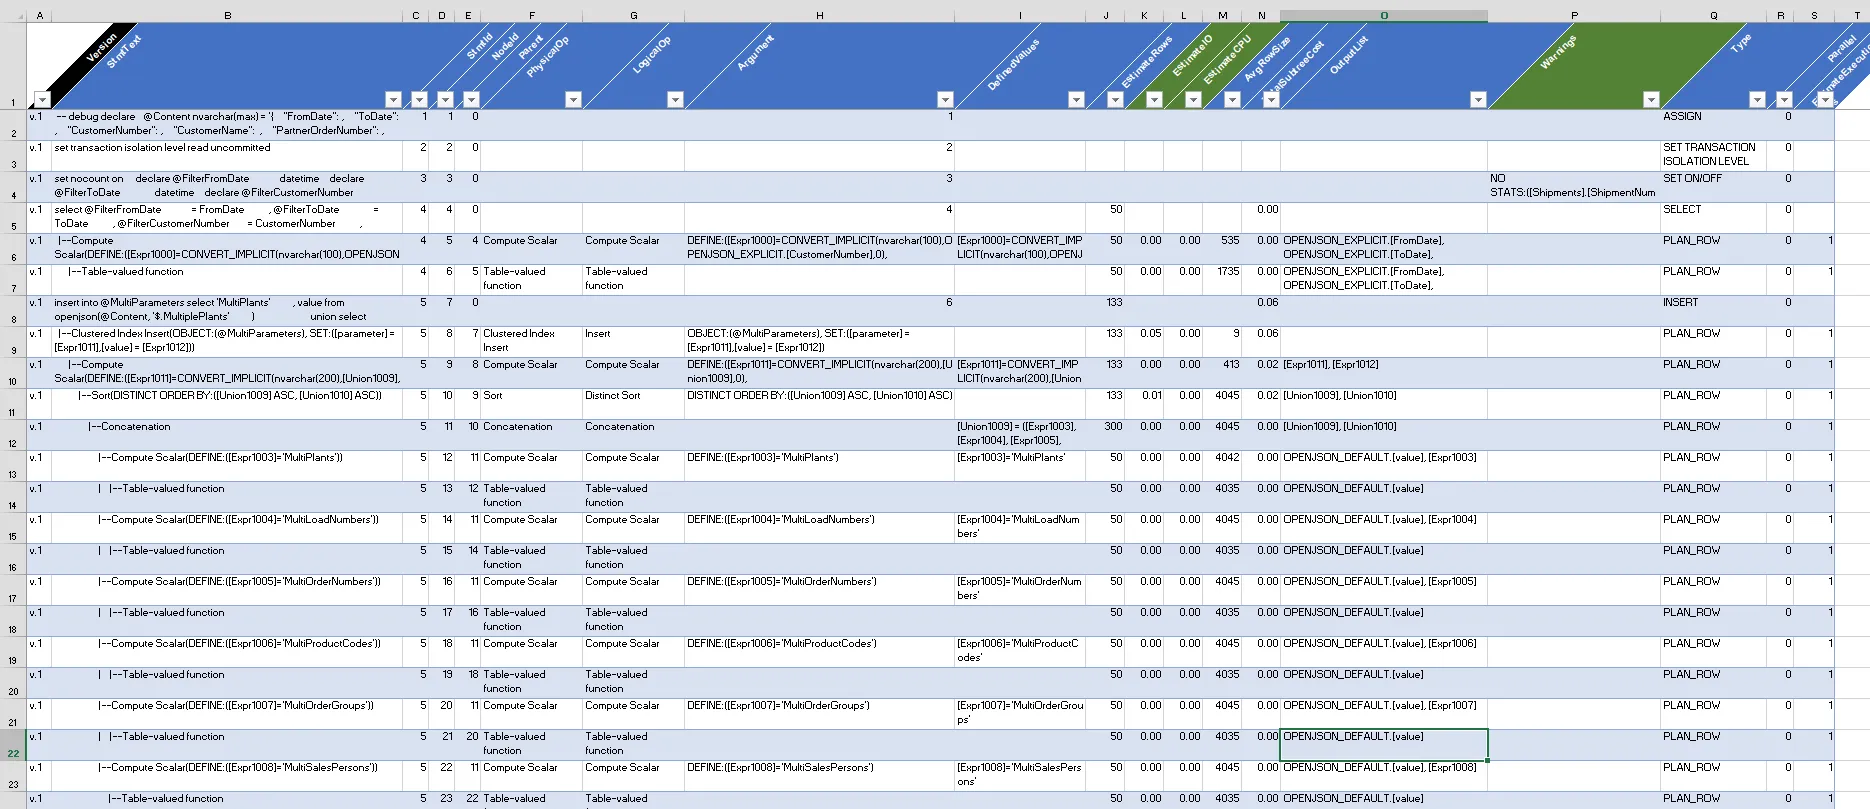Screen dimensions: 1870x809
Task: Select column O by its header letter
Action: click(1384, 15)
